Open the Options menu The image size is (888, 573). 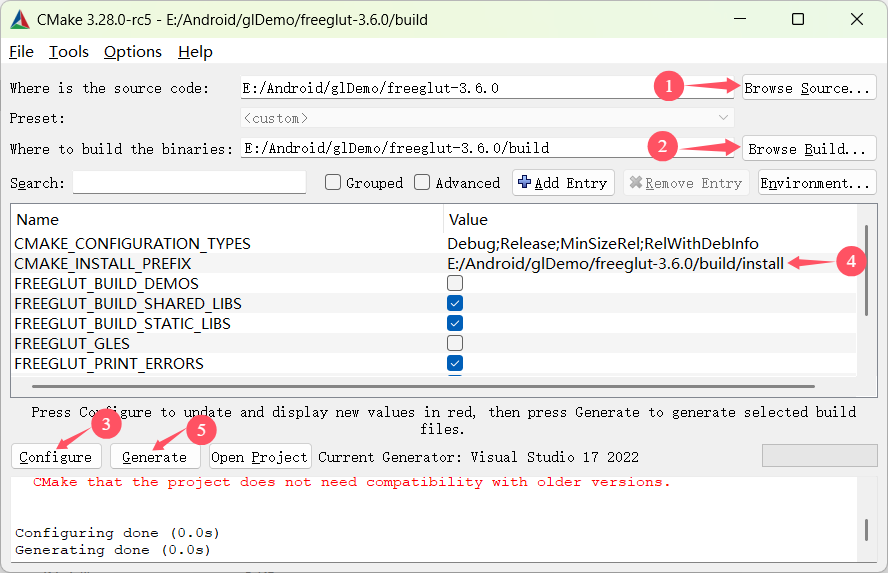click(x=132, y=52)
